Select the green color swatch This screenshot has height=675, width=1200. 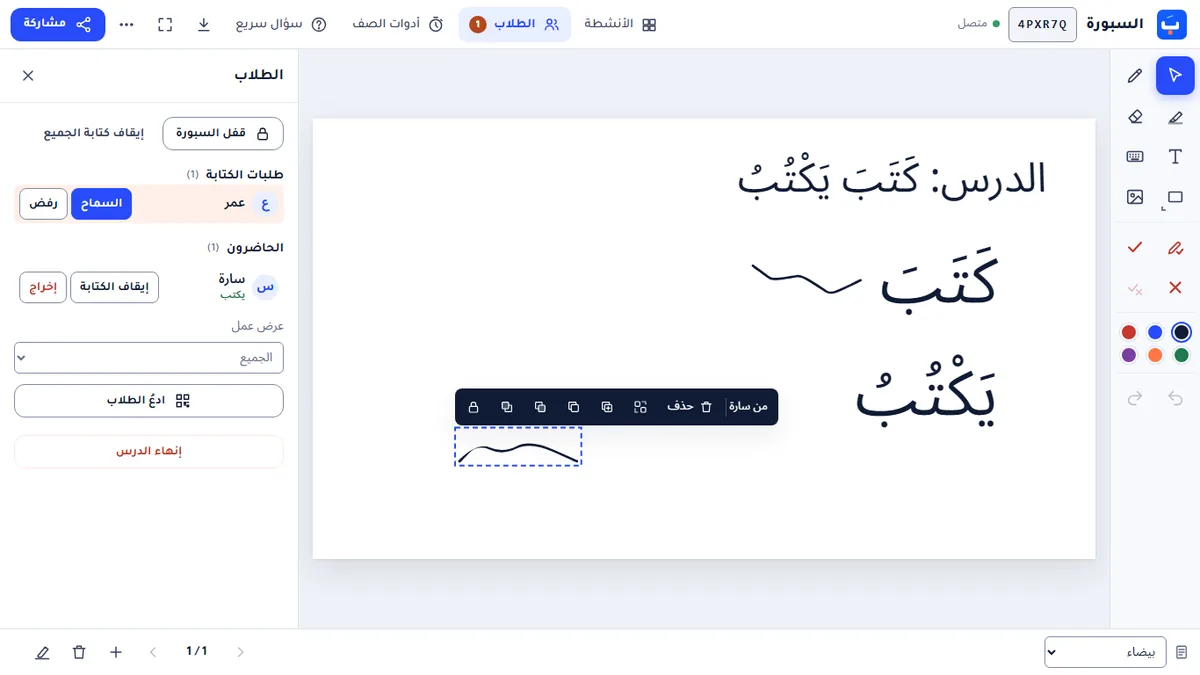click(1181, 355)
